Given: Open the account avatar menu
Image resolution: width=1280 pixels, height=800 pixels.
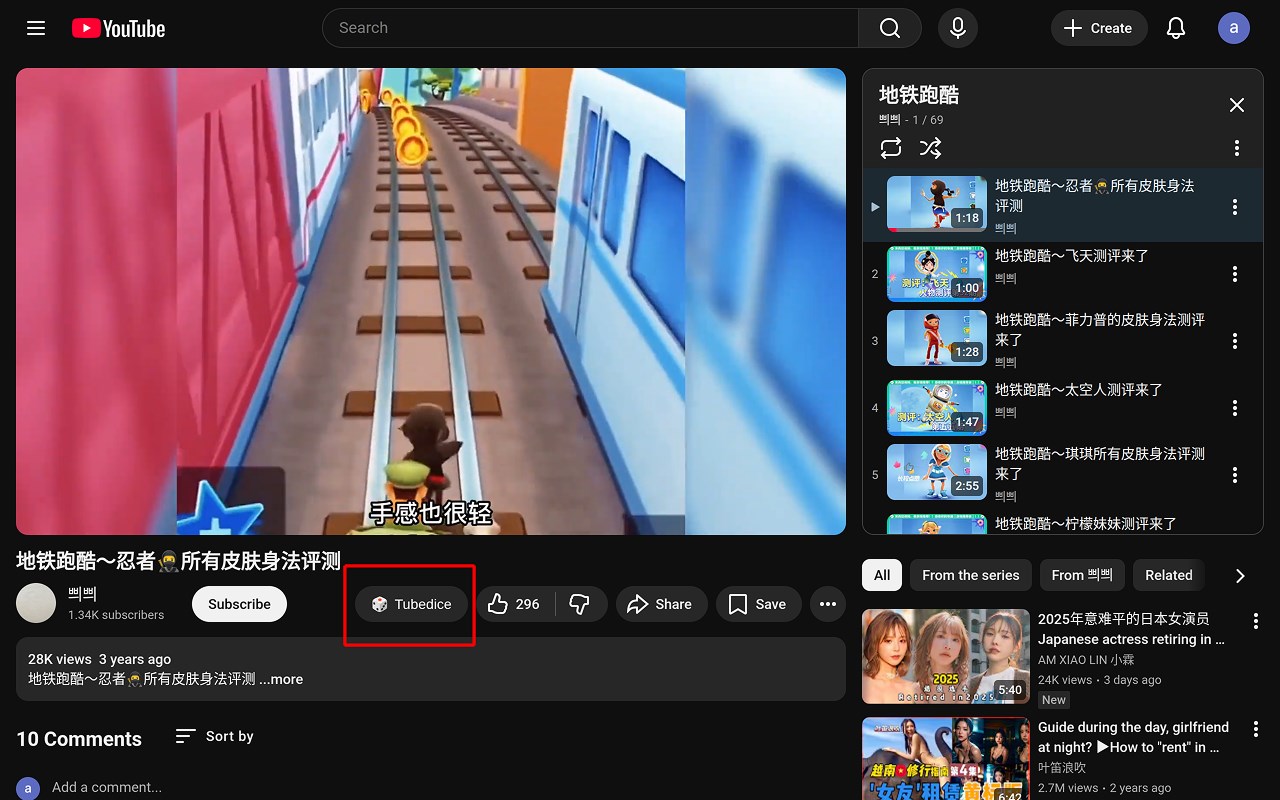Looking at the screenshot, I should click(1234, 28).
